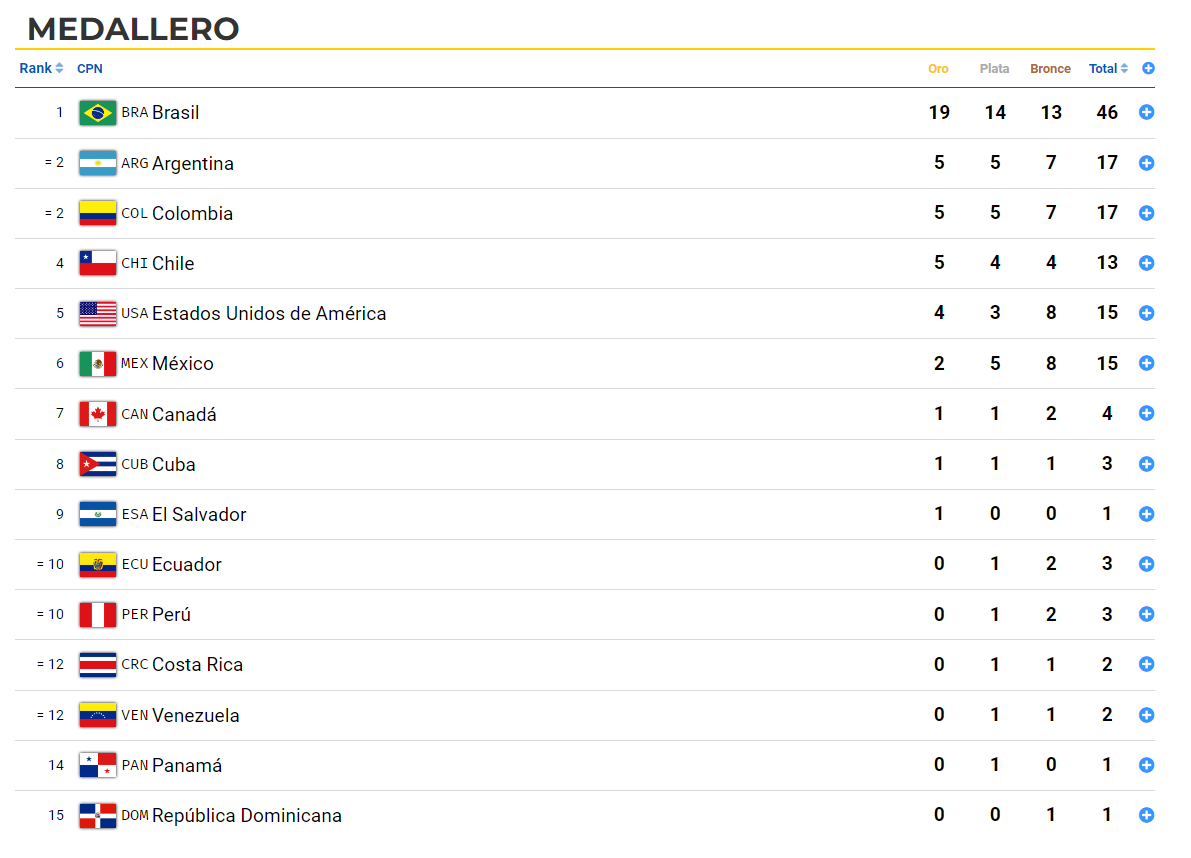
Task: Expand Colombia row plus icon
Action: pyautogui.click(x=1146, y=213)
